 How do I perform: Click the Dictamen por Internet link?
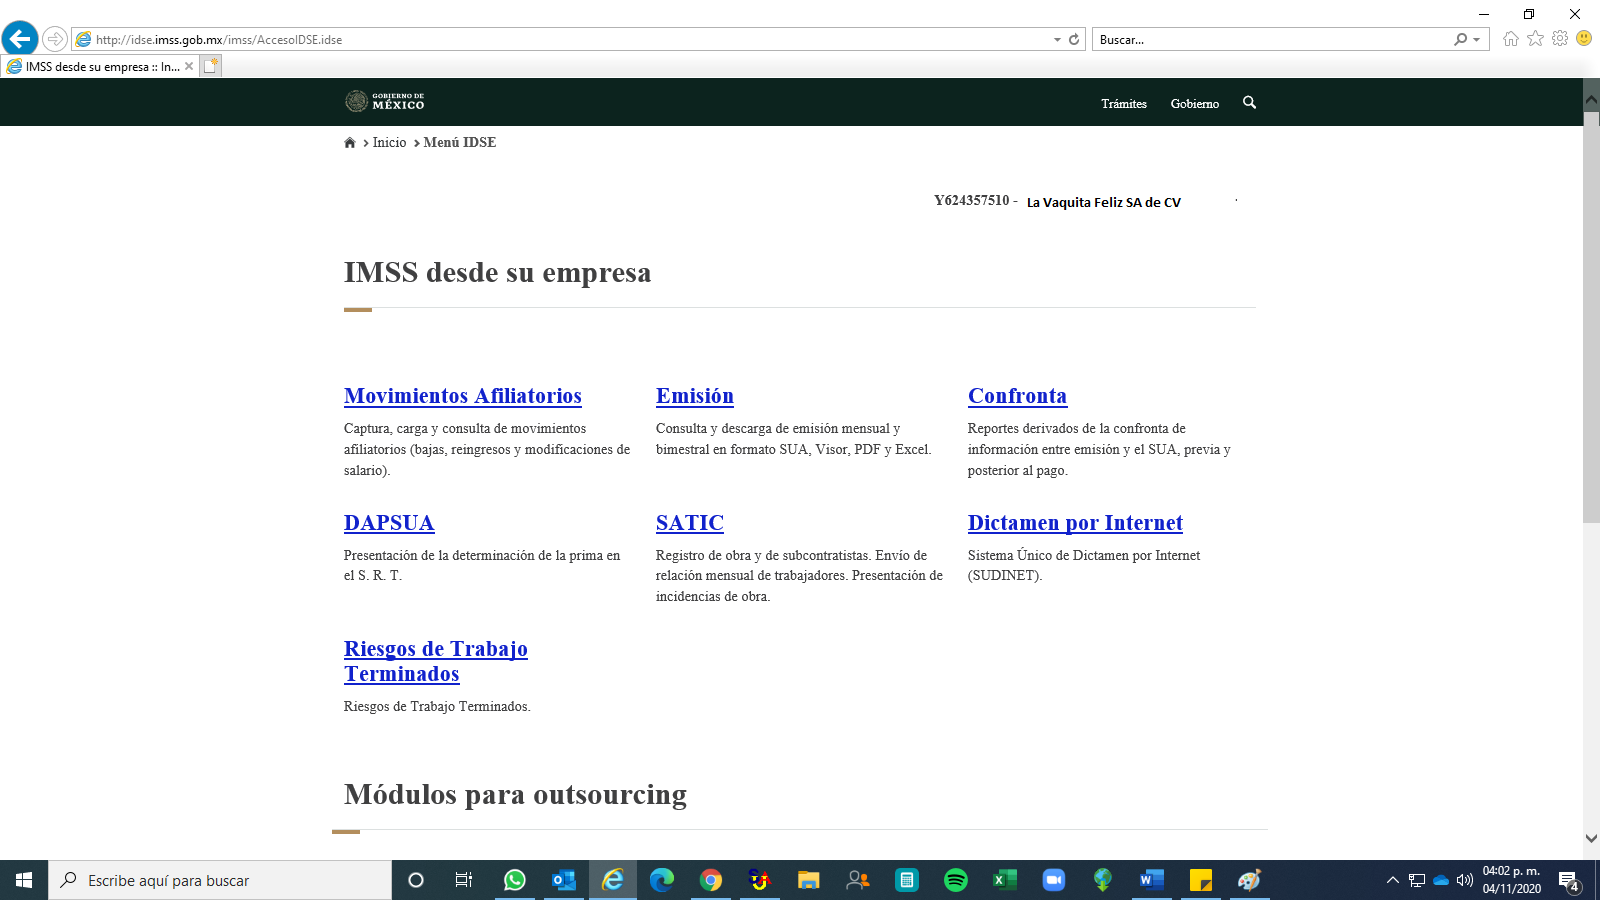(1075, 523)
